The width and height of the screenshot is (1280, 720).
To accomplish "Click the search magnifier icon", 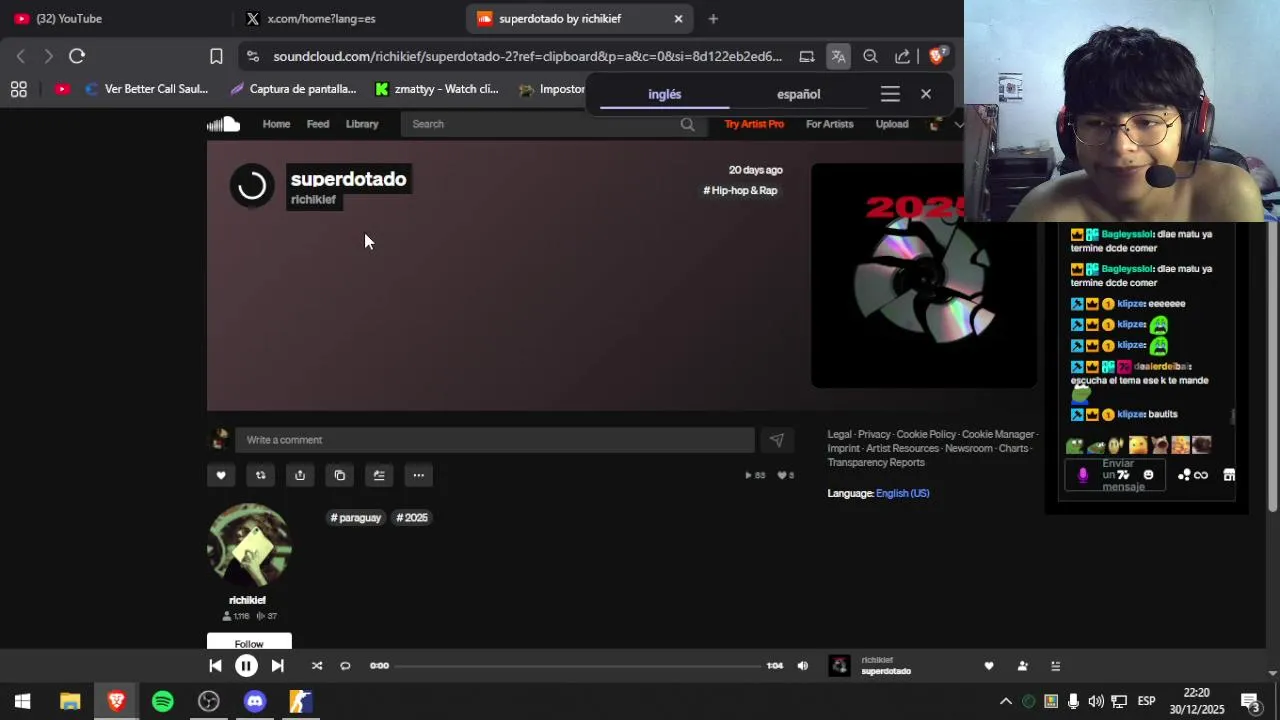I will (687, 124).
